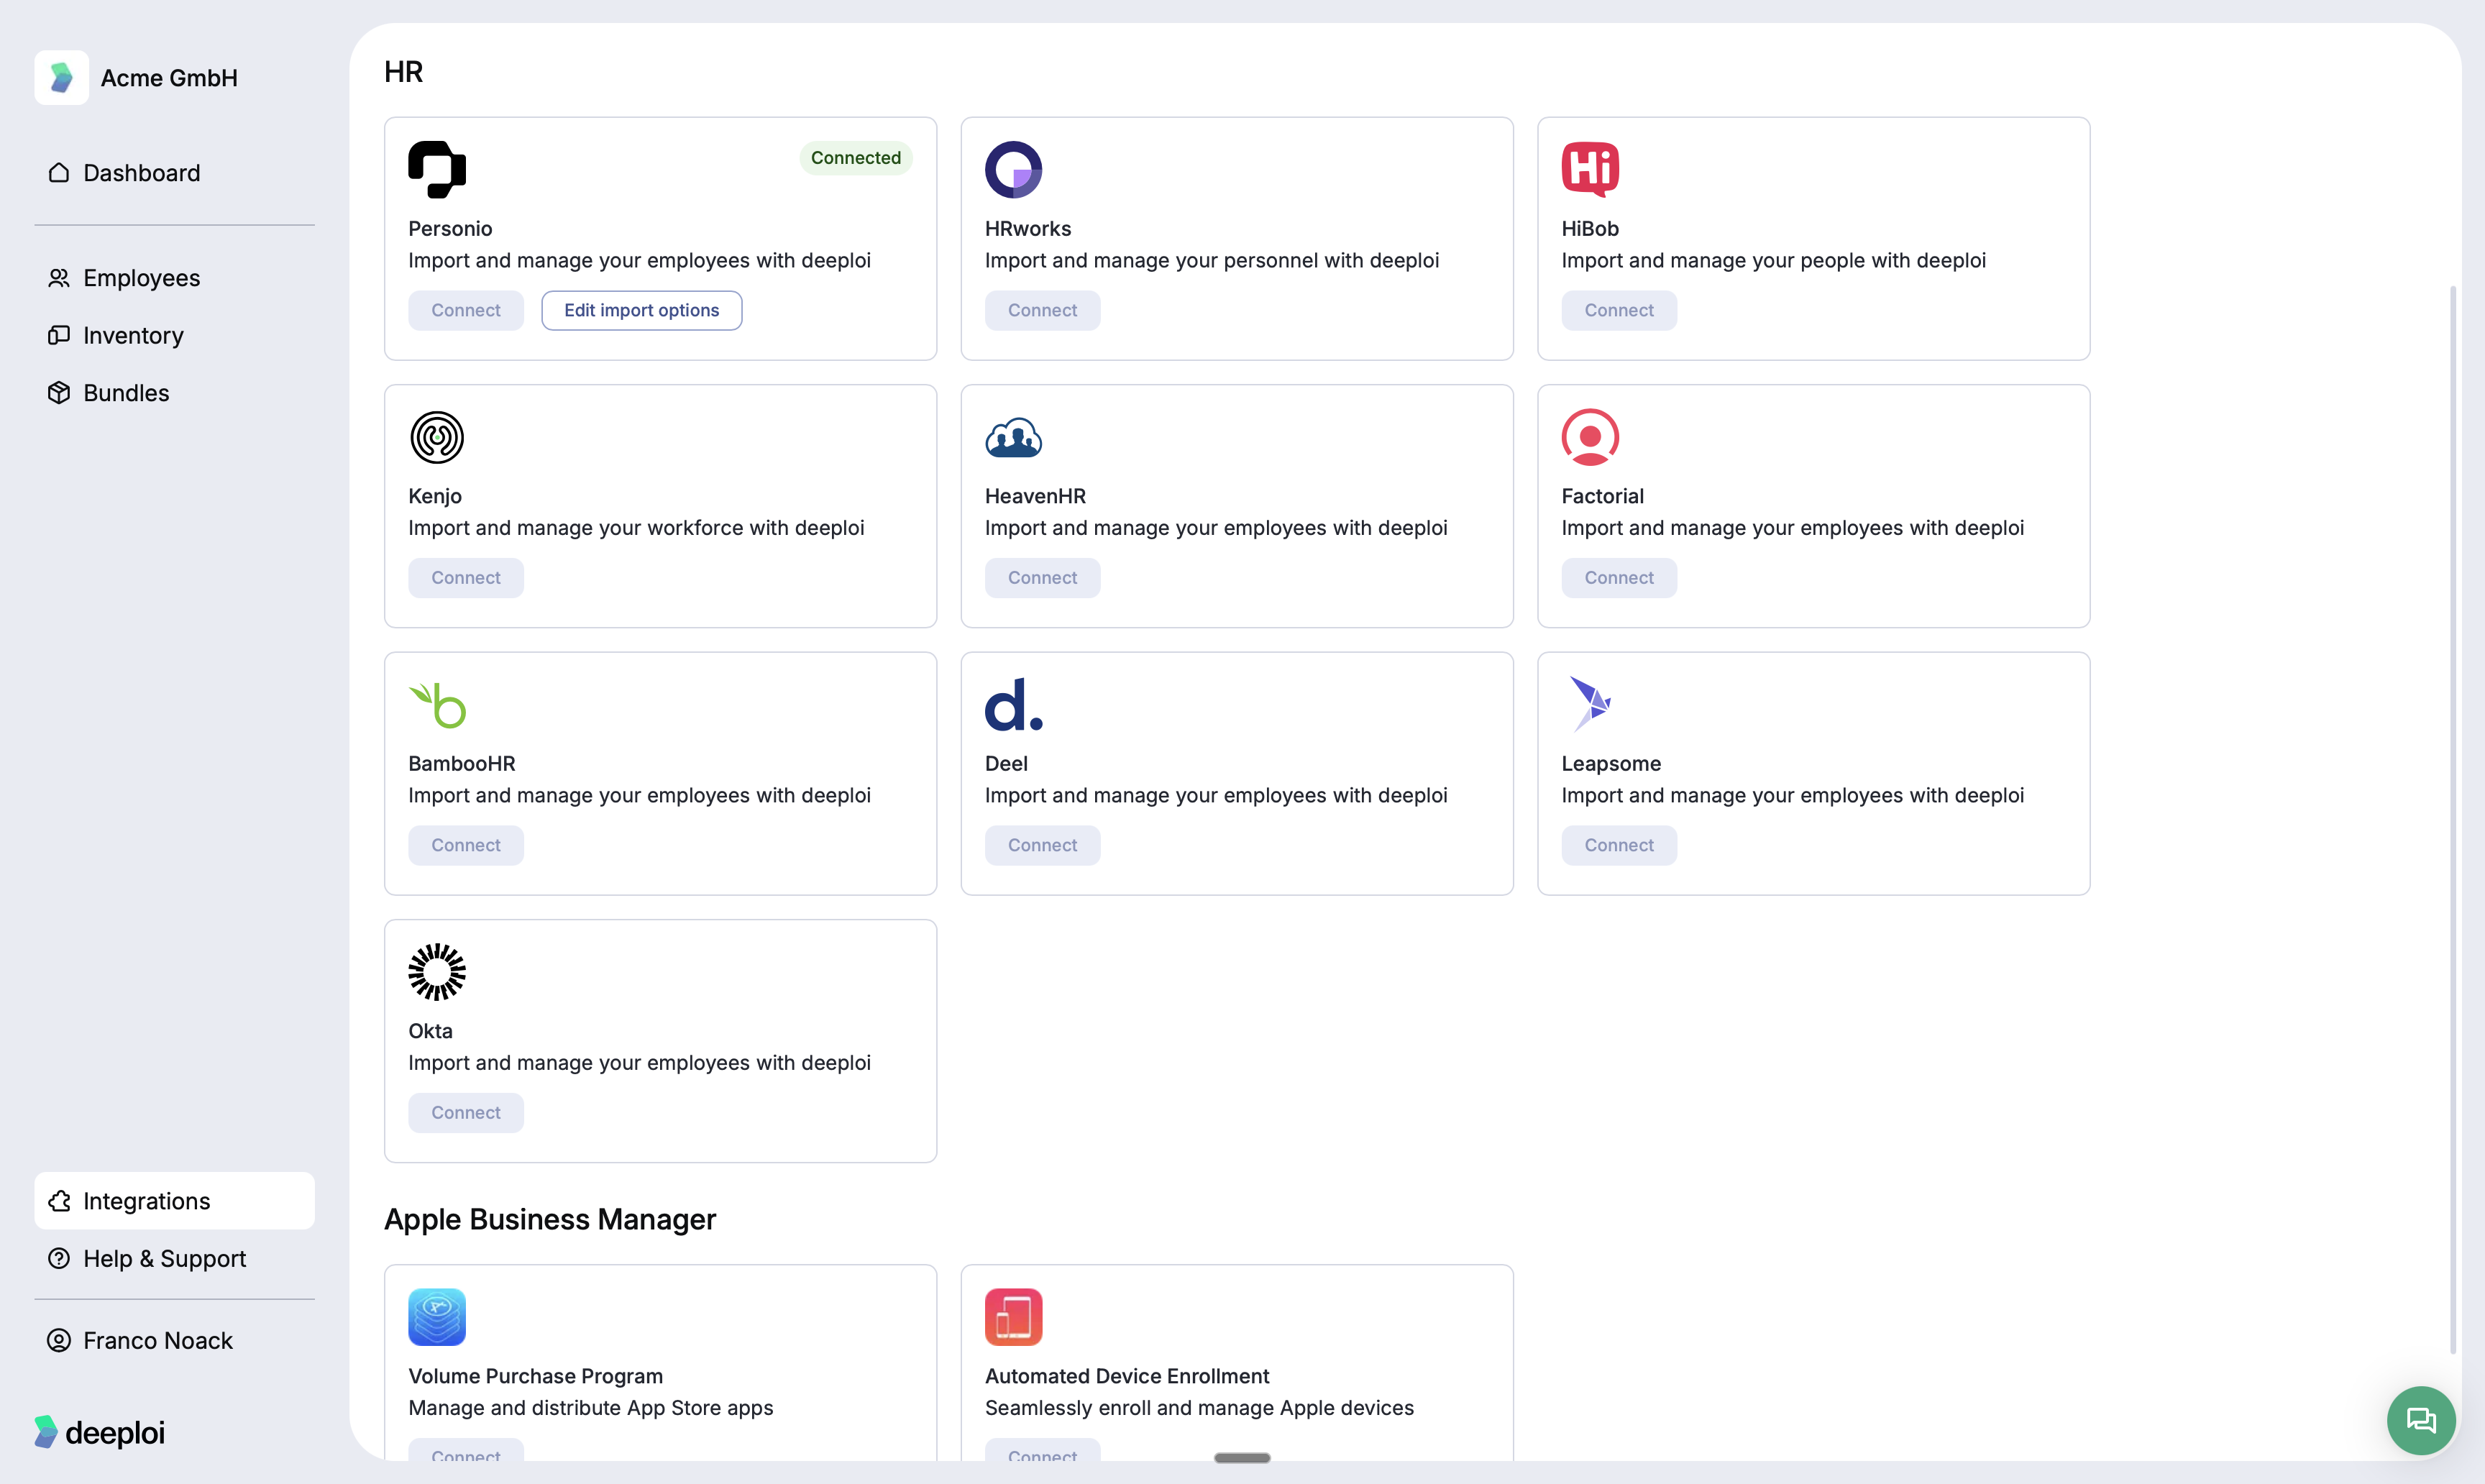
Task: Click the Help question mark icon
Action: coord(59,1258)
